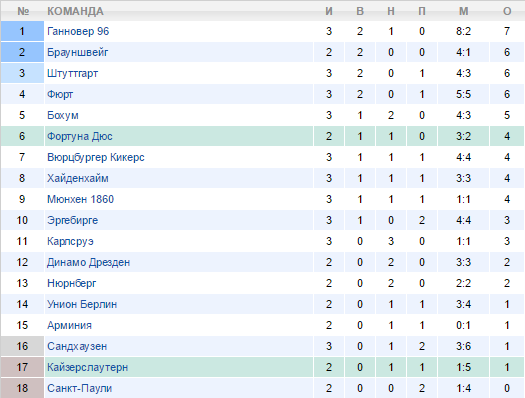Click the blue position 1 cell
The width and height of the screenshot is (525, 398).
point(22,31)
